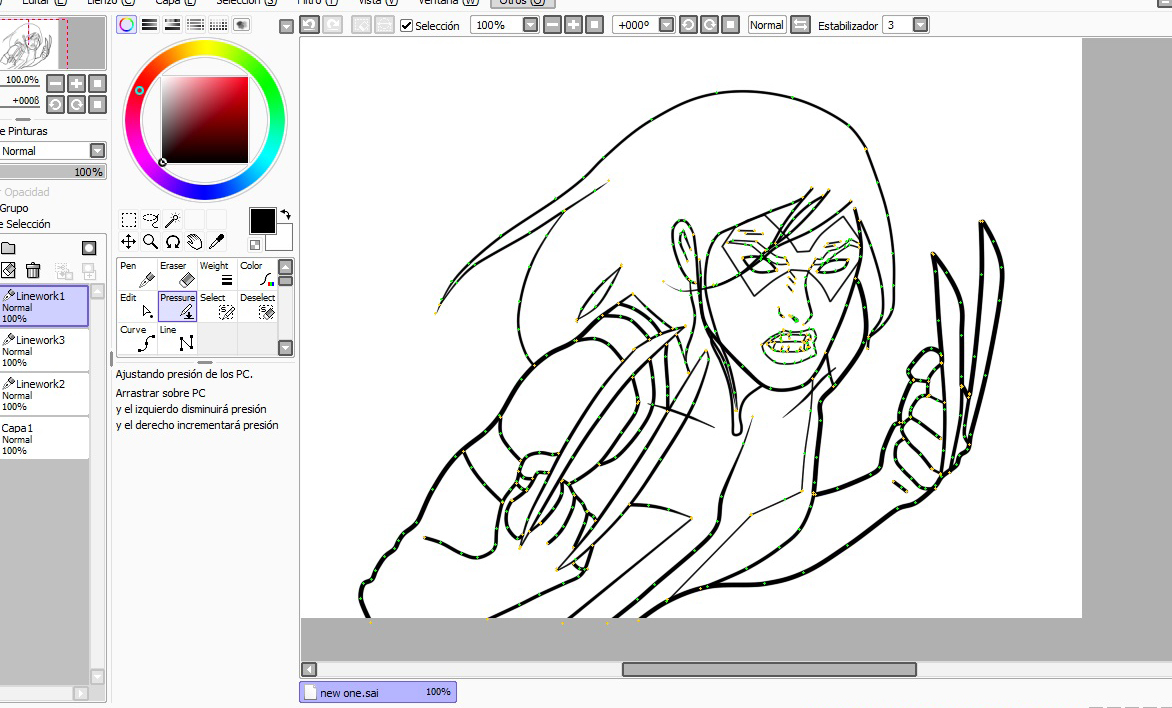The height and width of the screenshot is (708, 1172).
Task: Undo the last action in toolbar
Action: pyautogui.click(x=309, y=25)
